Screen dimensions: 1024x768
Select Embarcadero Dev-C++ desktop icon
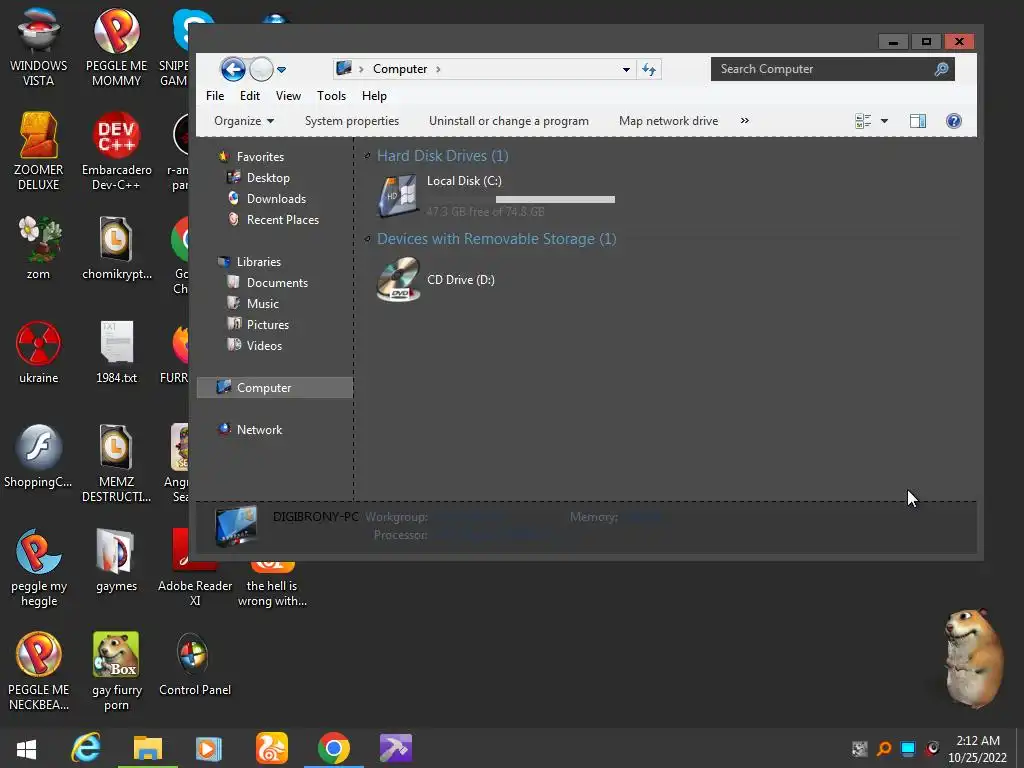coord(116,152)
